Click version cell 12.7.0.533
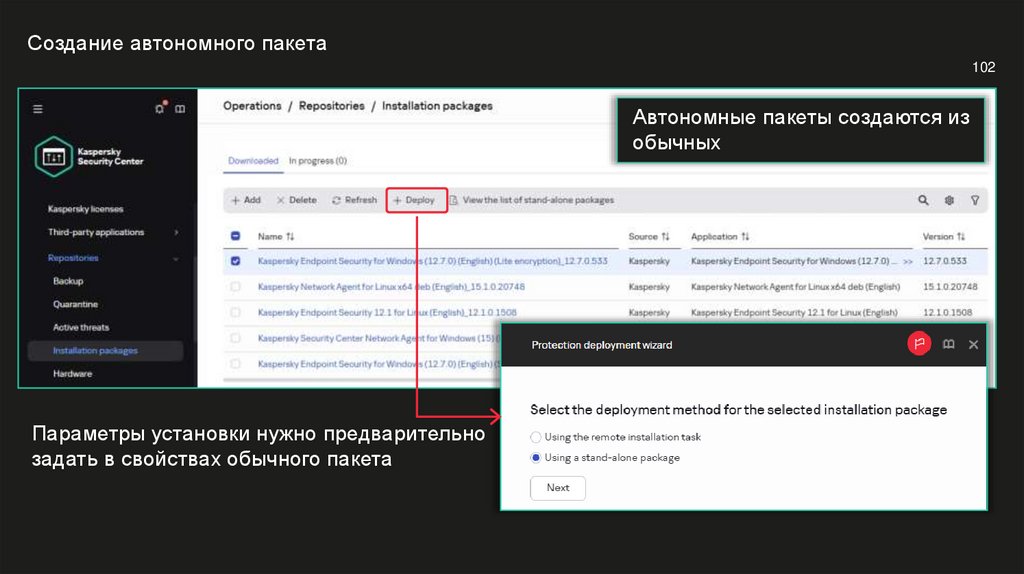The width and height of the screenshot is (1024, 574). point(944,261)
